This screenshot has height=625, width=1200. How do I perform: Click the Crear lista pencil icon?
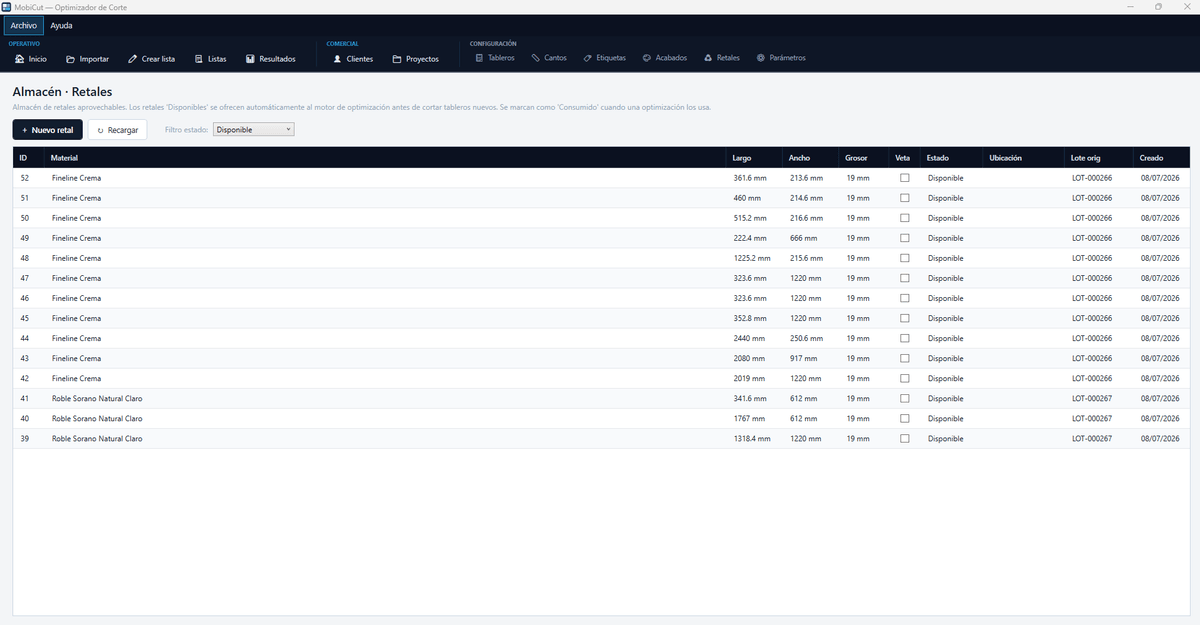[x=133, y=59]
